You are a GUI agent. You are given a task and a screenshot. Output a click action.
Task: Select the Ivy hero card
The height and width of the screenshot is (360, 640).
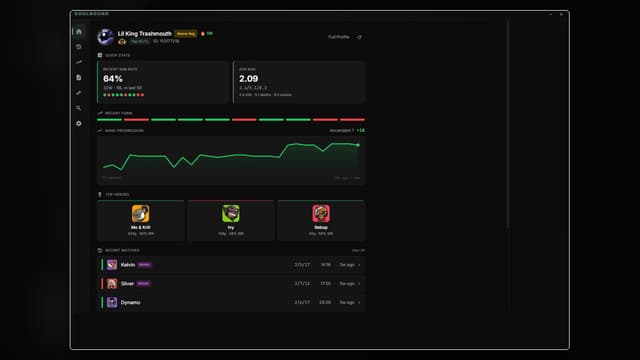click(231, 220)
